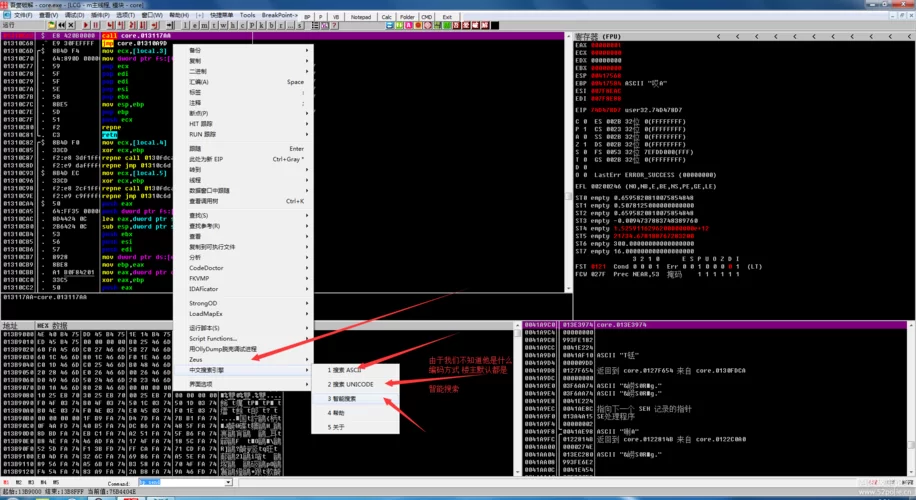Viewport: 916px width, 500px height.
Task: Click the BP shortcut button
Action: click(x=307, y=17)
